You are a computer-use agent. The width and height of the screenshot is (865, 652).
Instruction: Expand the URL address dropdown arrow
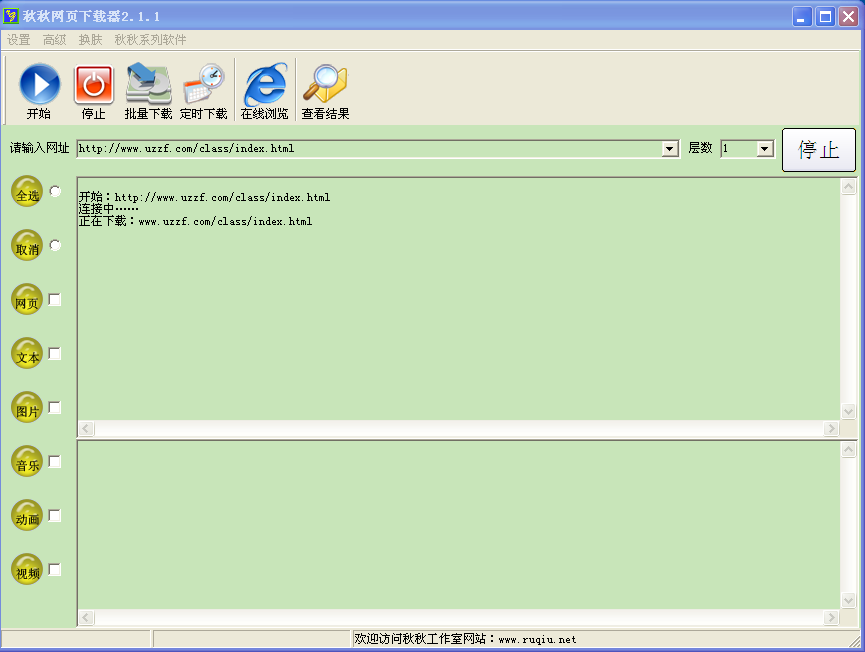pyautogui.click(x=670, y=148)
